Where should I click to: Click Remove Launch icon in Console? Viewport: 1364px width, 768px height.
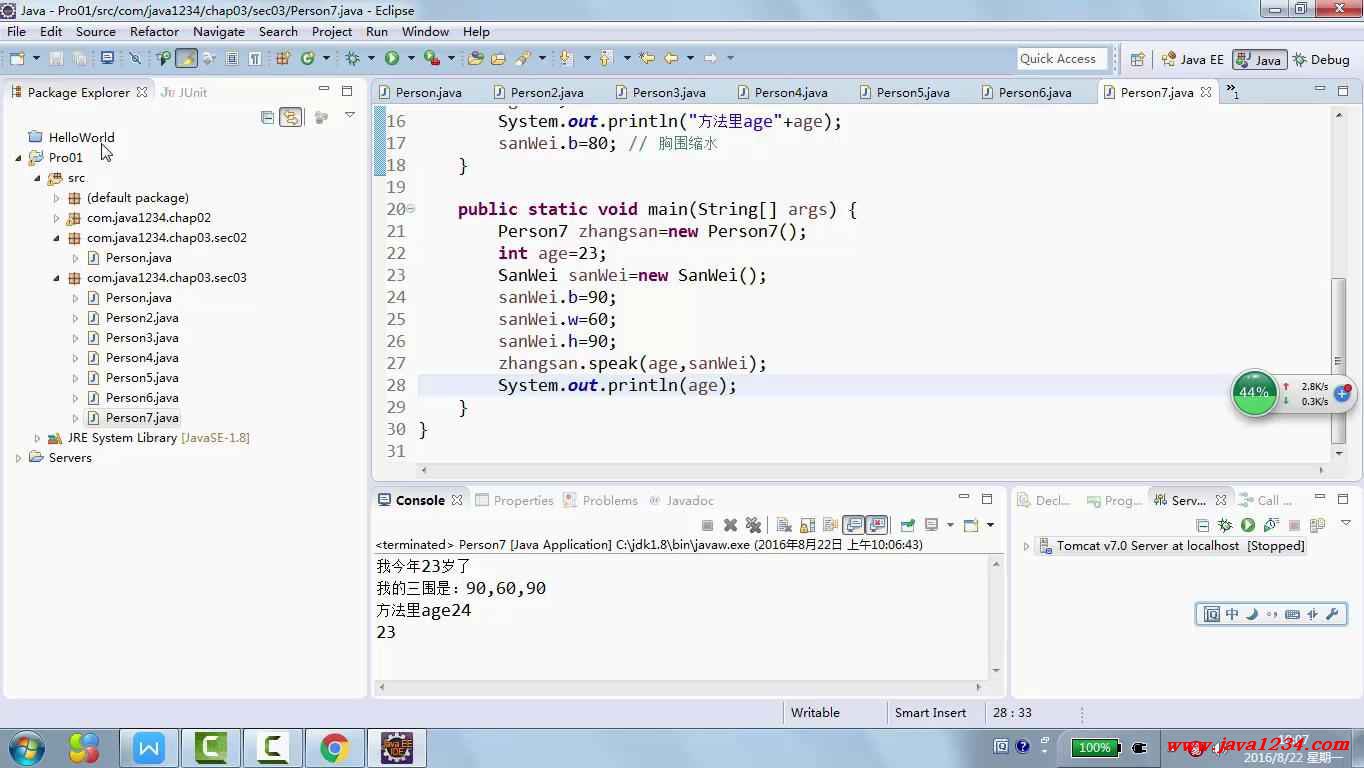[x=730, y=525]
